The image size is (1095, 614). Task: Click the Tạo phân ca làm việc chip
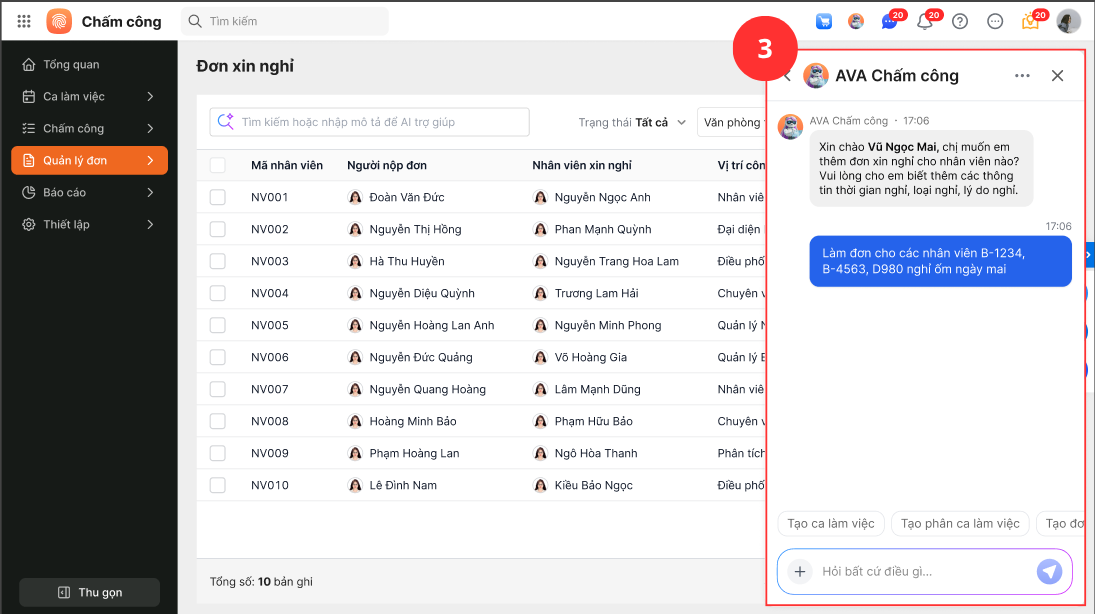(960, 523)
